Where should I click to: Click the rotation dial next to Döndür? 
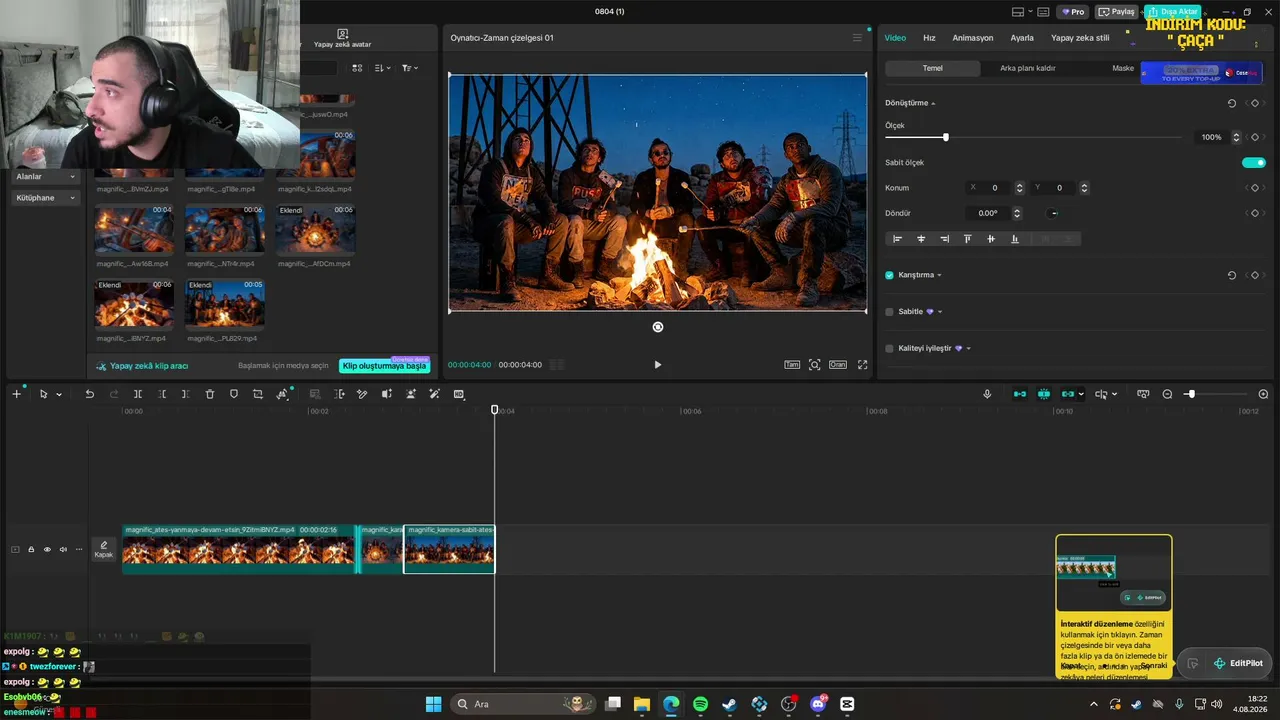pyautogui.click(x=1053, y=213)
